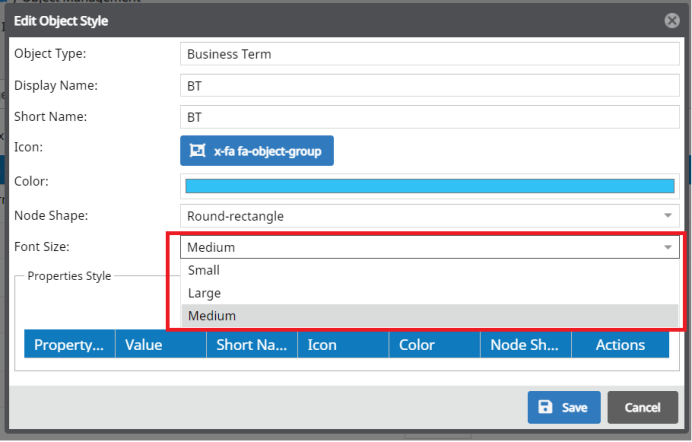This screenshot has width=692, height=442.
Task: Click the Properties Style heading
Action: [69, 276]
